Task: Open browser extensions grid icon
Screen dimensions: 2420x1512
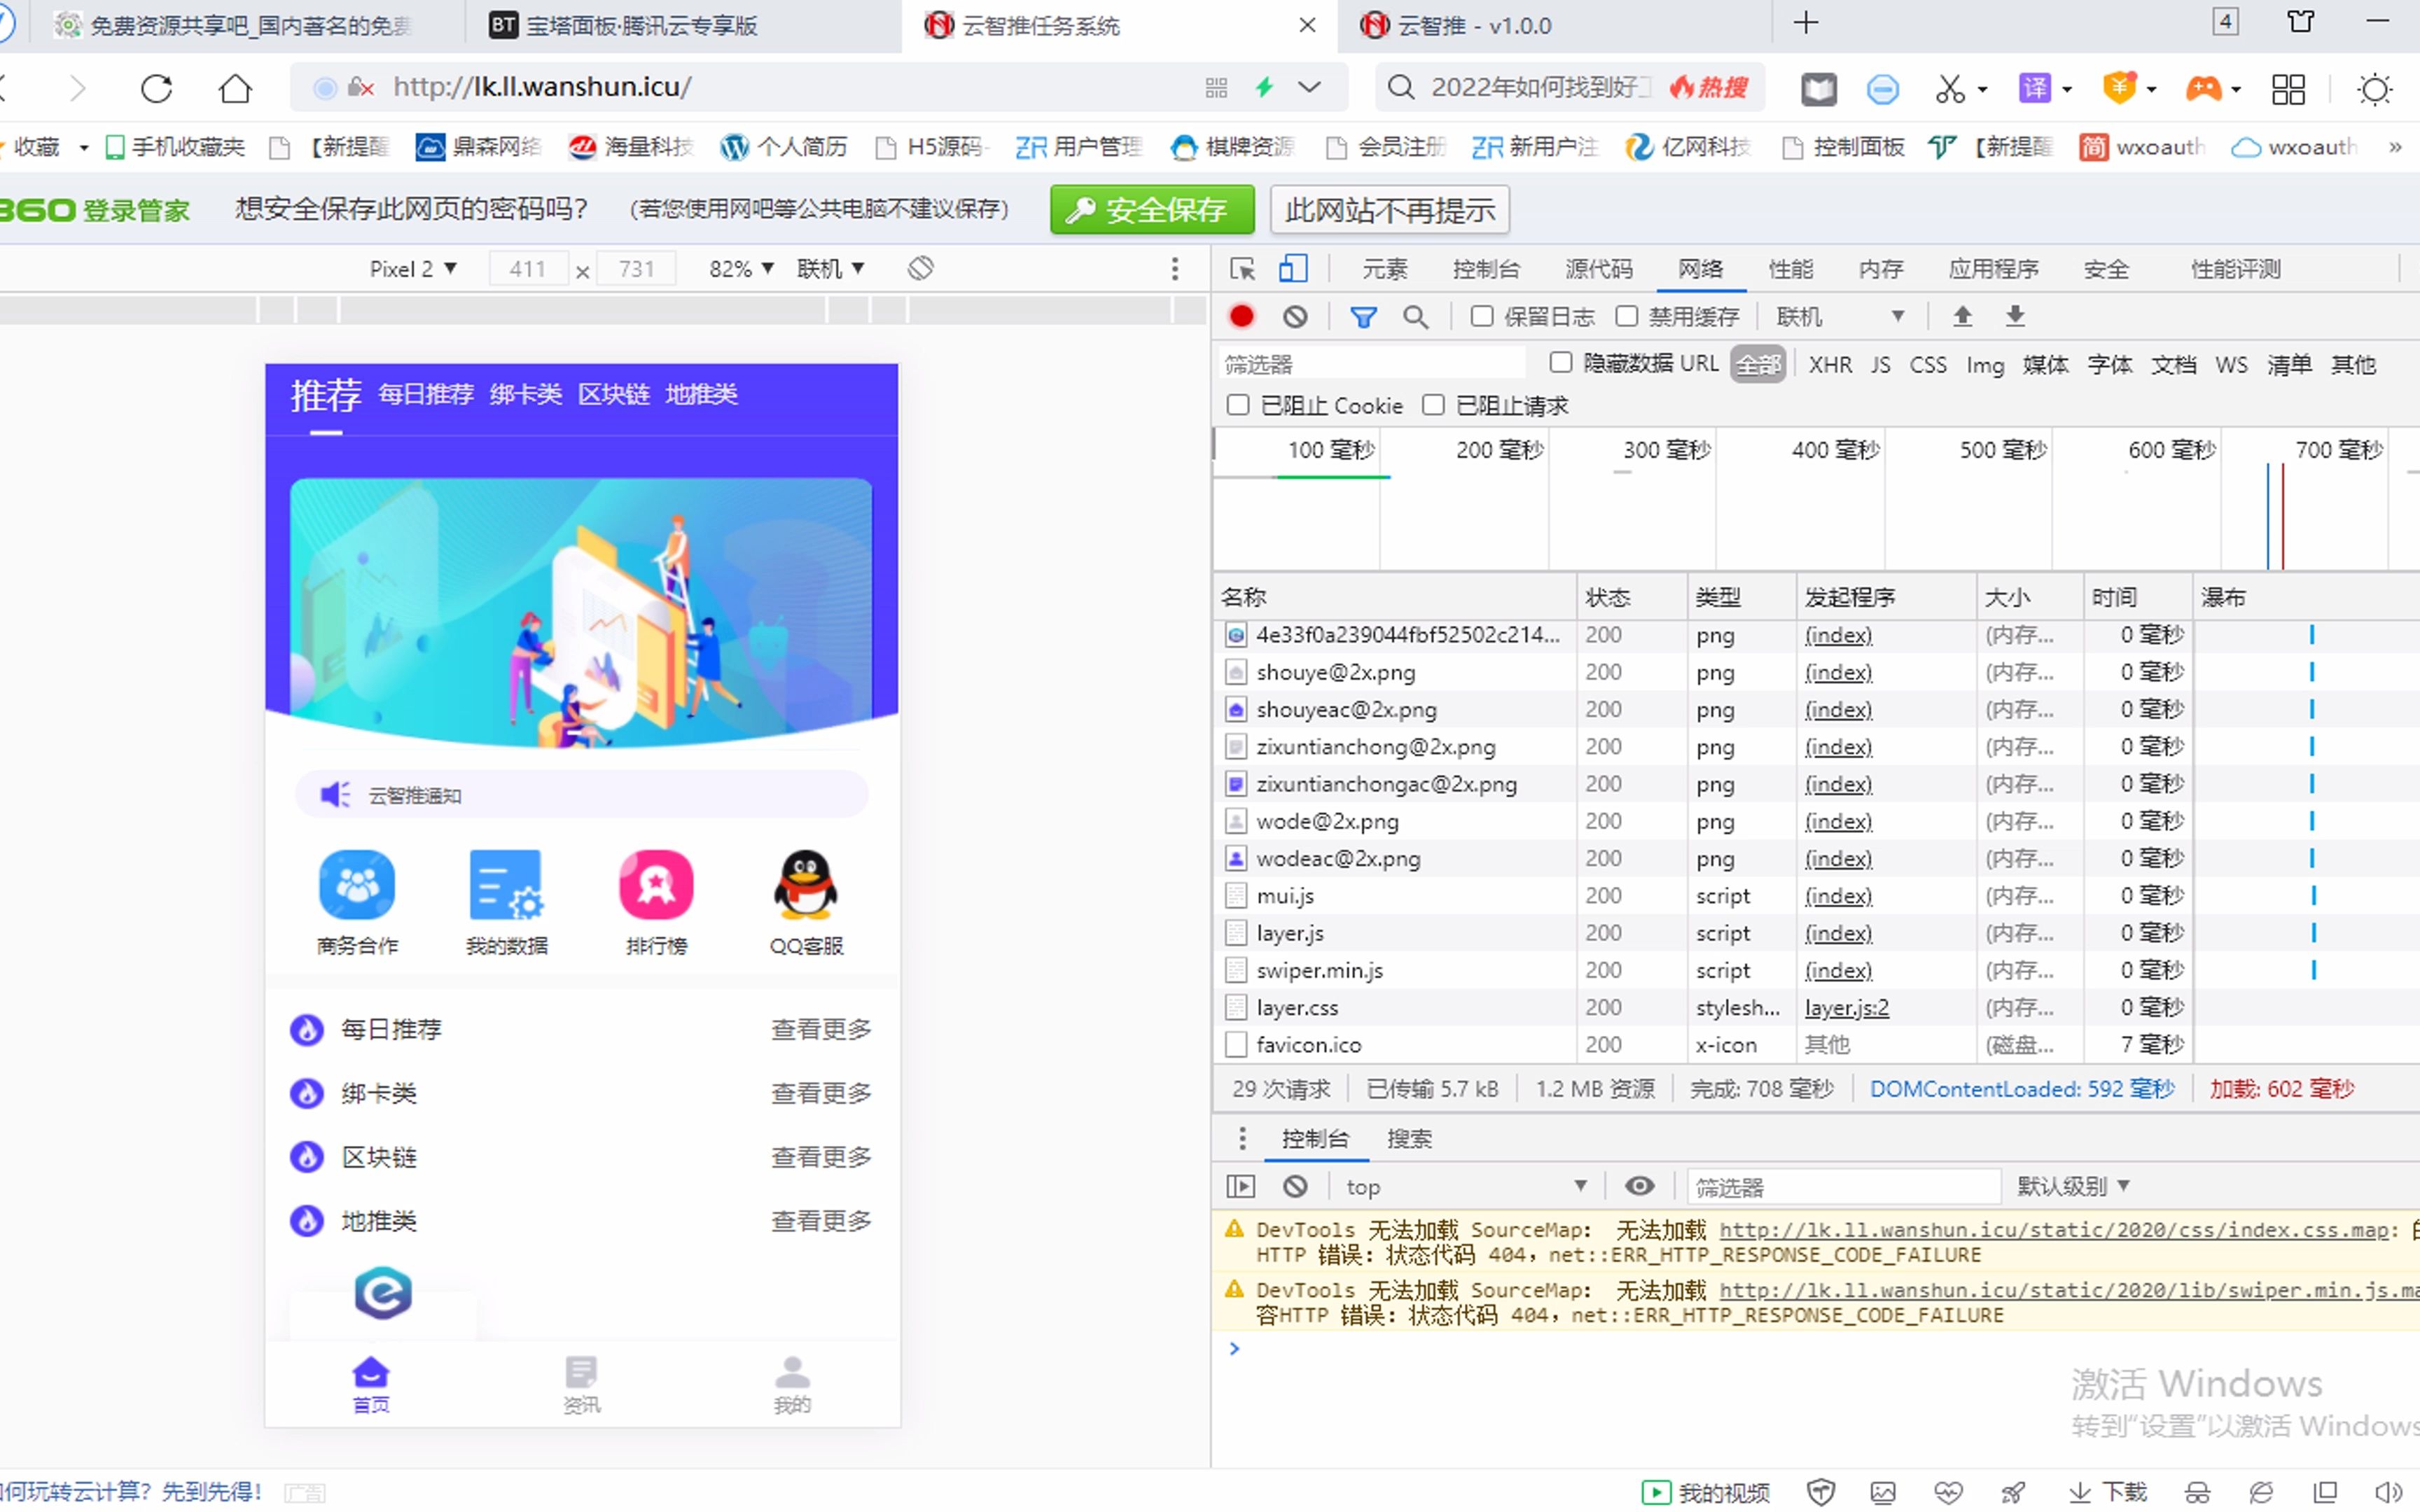Action: click(2288, 89)
